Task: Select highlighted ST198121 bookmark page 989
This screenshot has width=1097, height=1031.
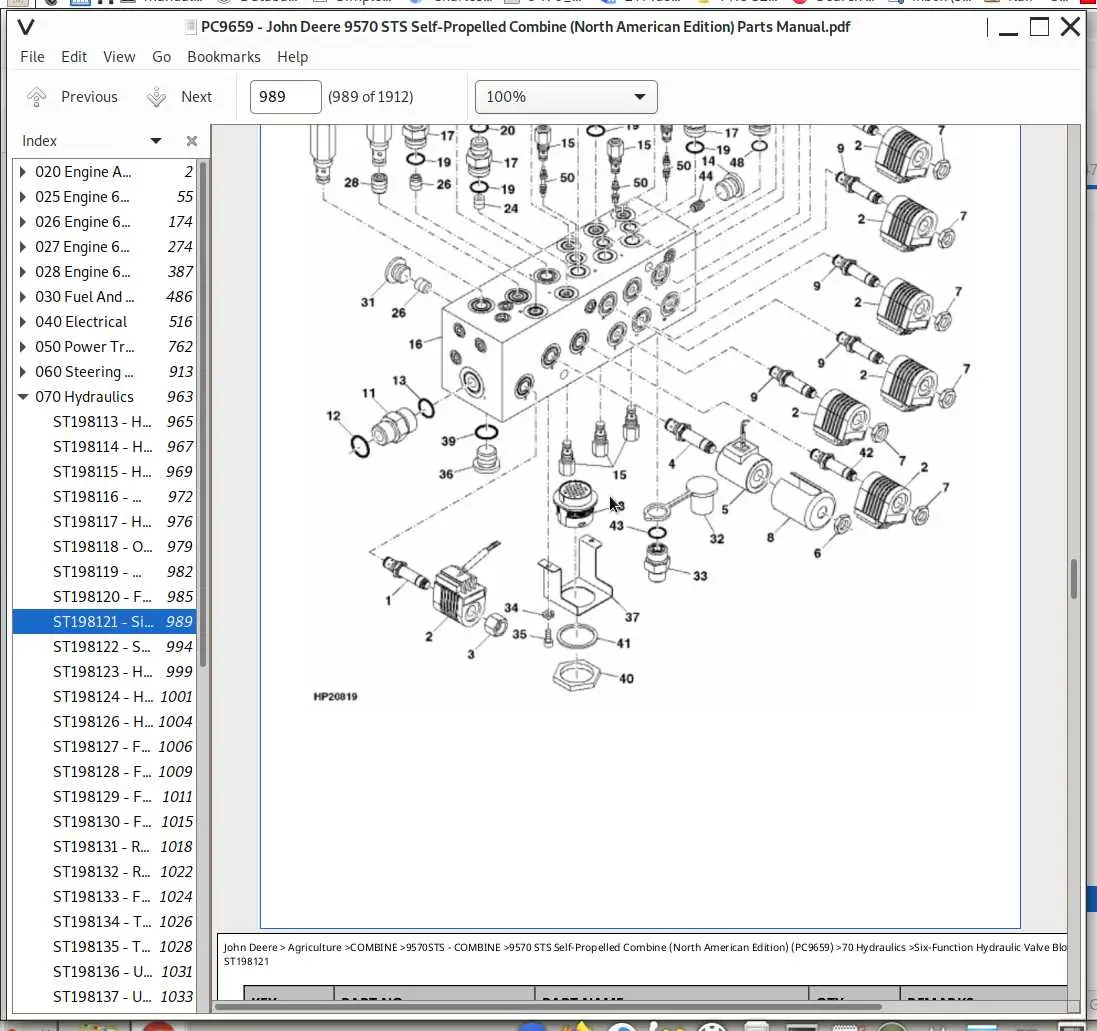Action: click(104, 622)
